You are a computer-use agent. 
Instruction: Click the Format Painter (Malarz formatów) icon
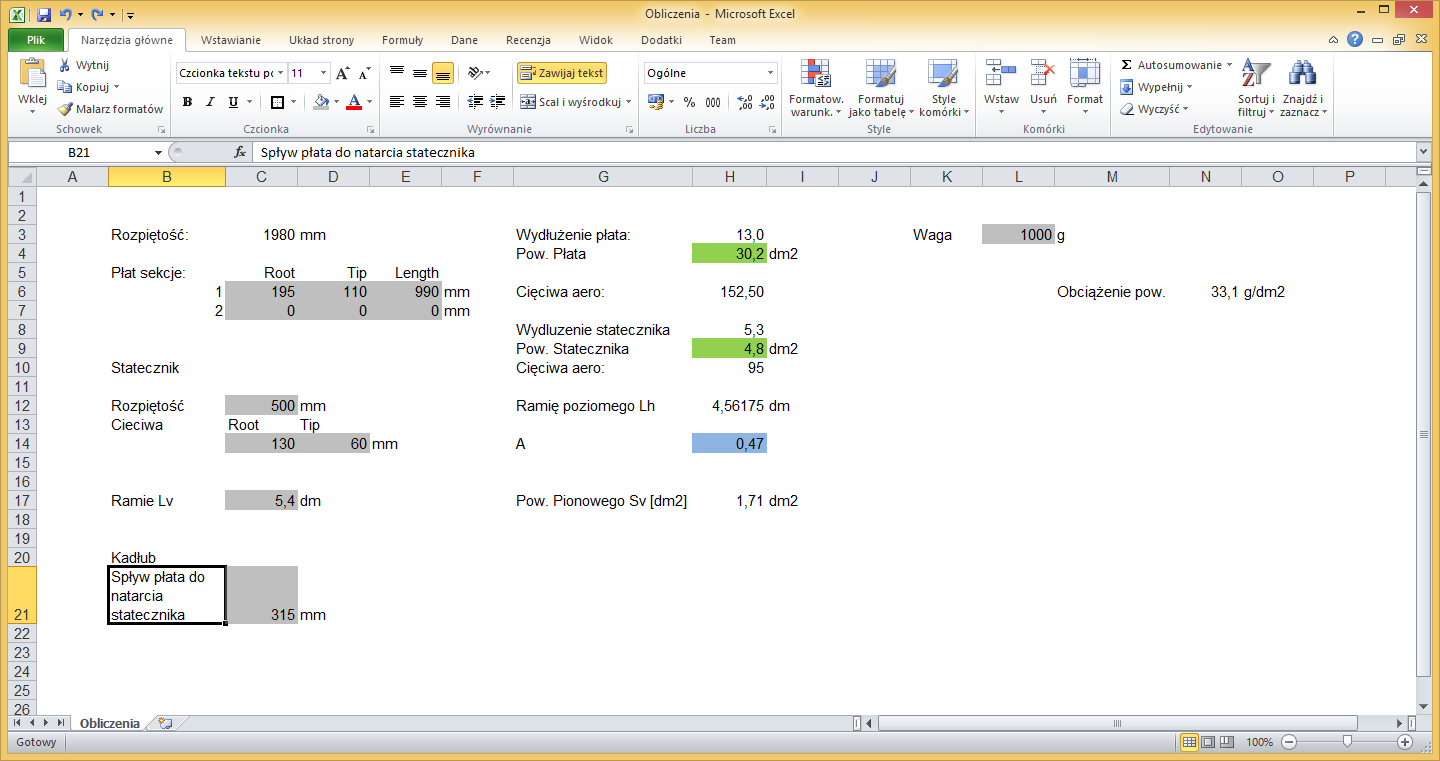[x=66, y=109]
